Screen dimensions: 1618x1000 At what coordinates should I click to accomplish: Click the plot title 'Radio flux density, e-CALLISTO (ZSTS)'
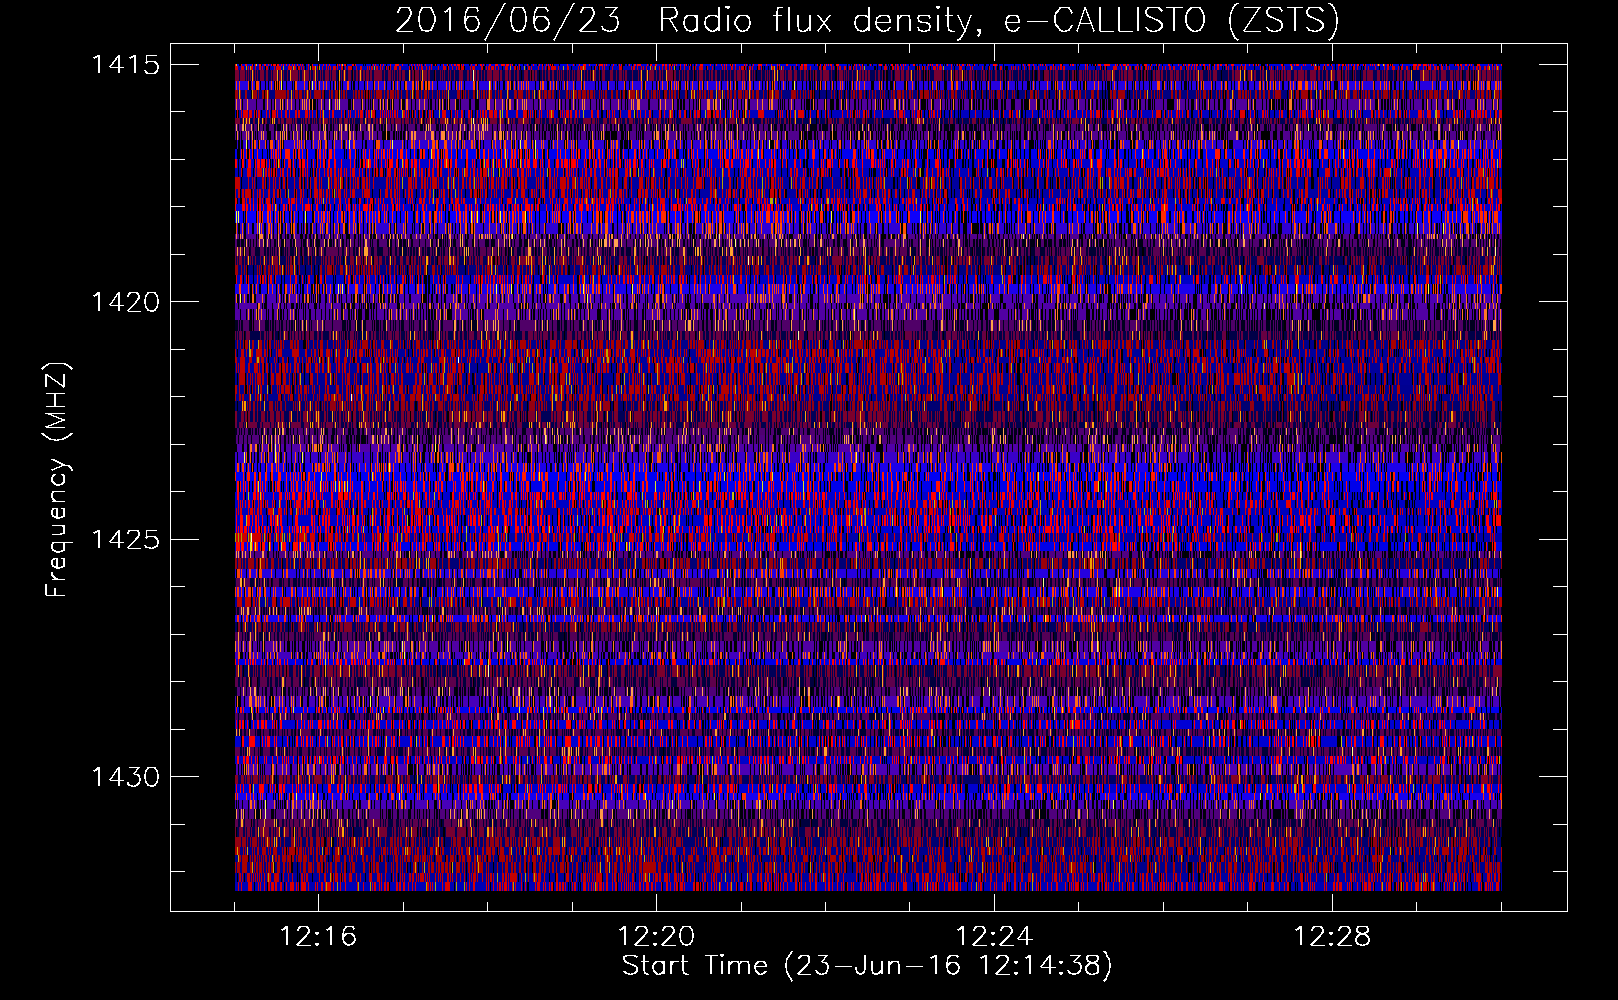999,20
